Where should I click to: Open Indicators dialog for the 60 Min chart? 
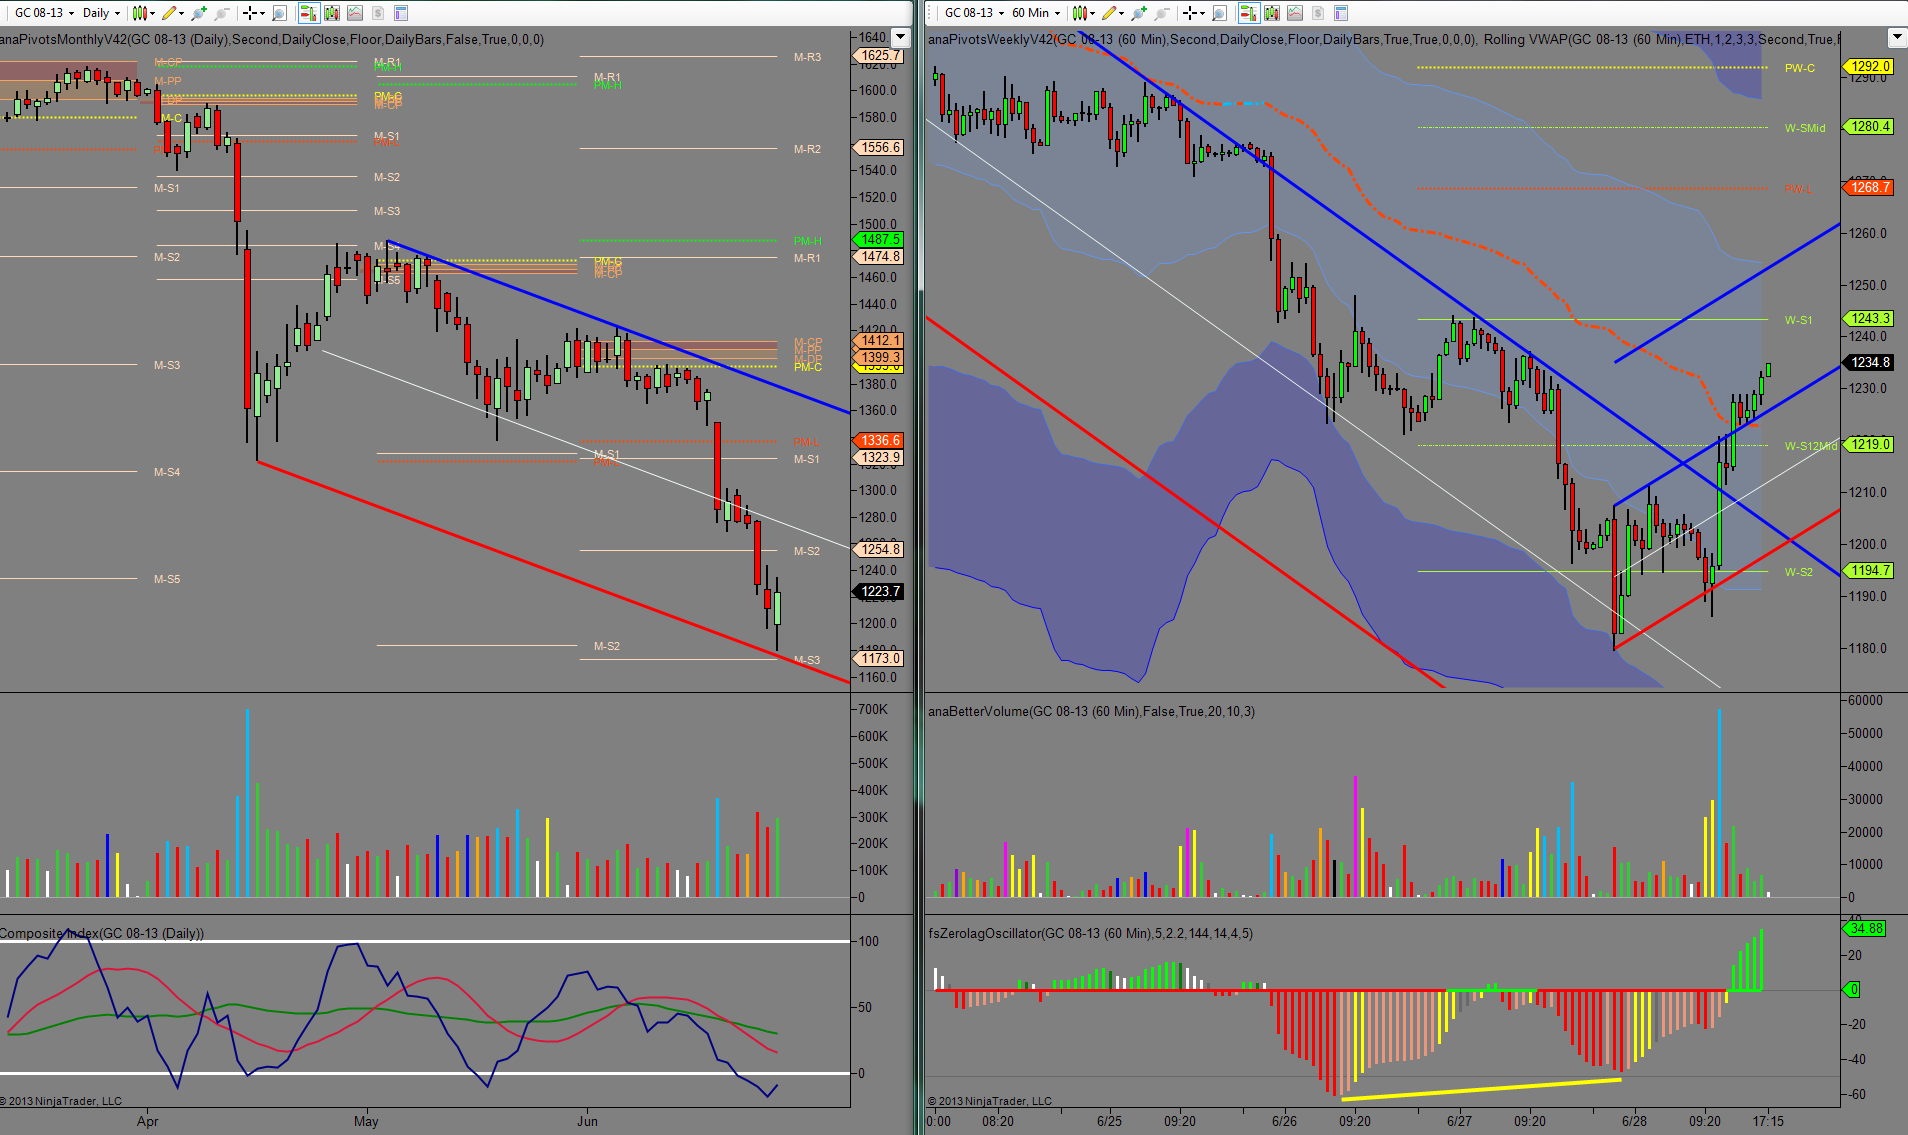1295,13
